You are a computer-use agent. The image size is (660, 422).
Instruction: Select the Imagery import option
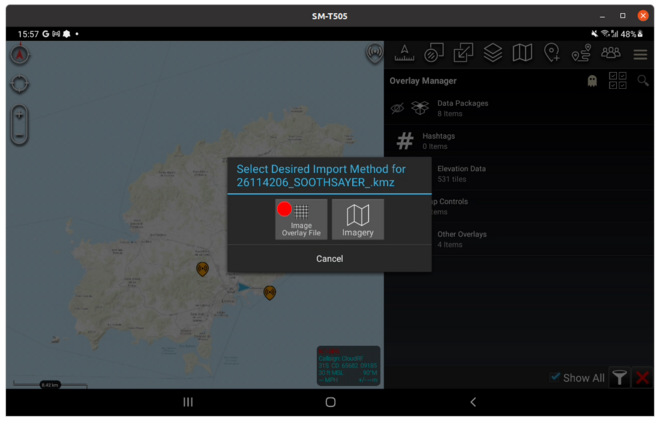coord(358,219)
